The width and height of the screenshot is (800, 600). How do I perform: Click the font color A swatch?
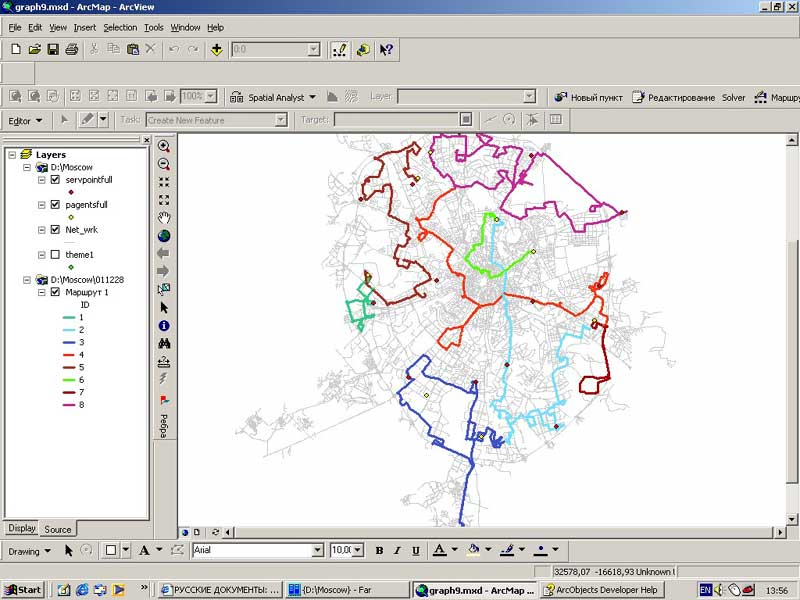439,550
